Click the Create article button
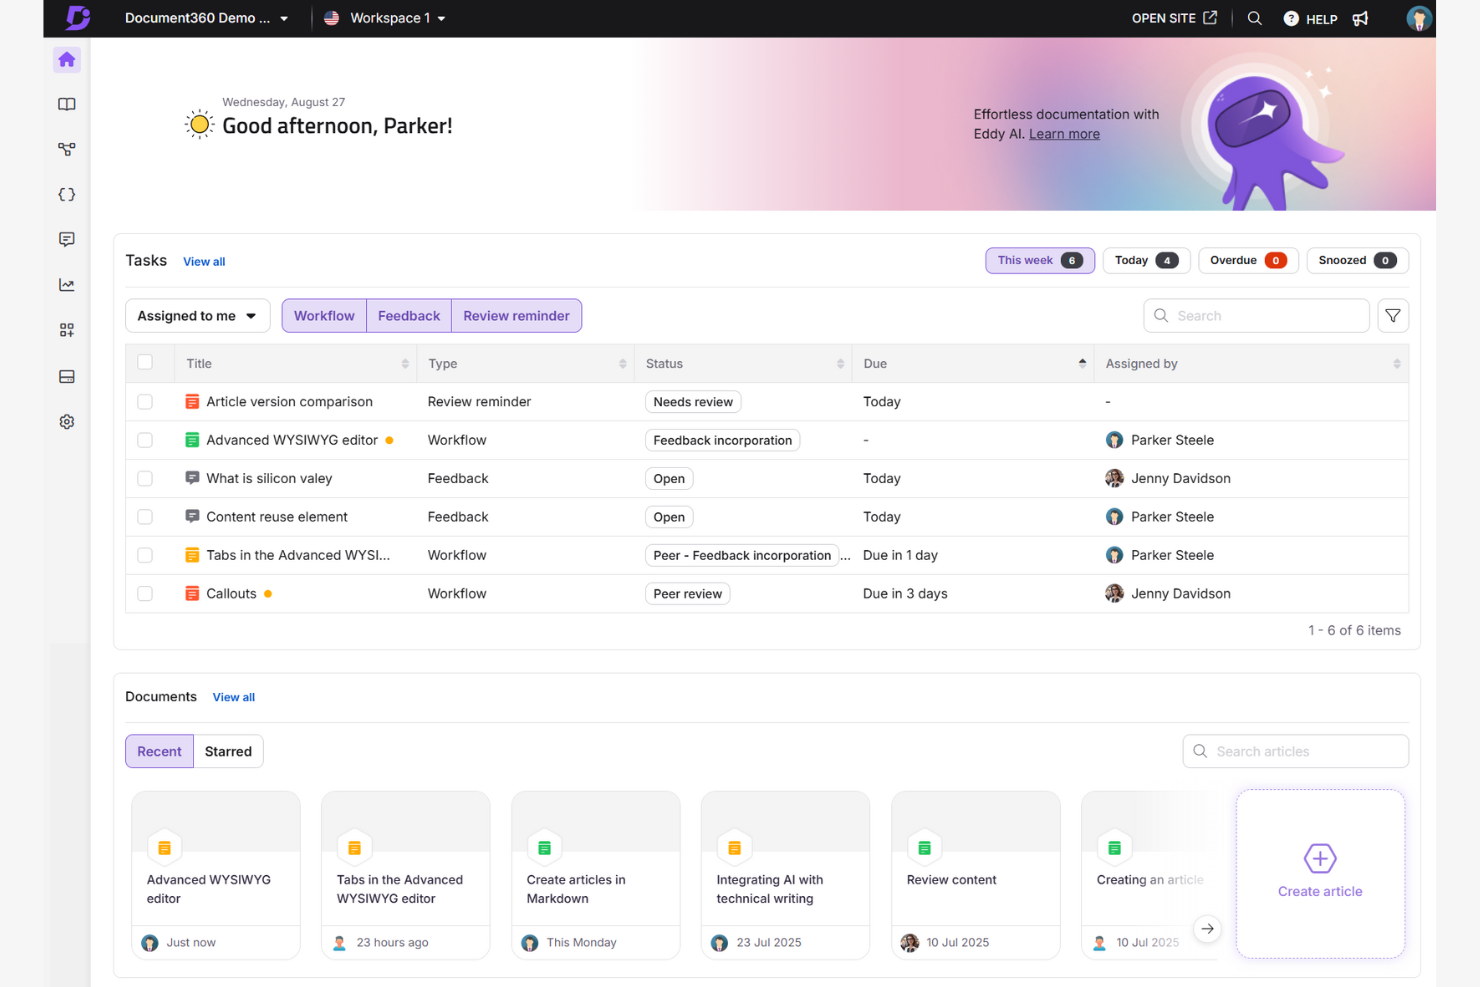 (x=1320, y=873)
